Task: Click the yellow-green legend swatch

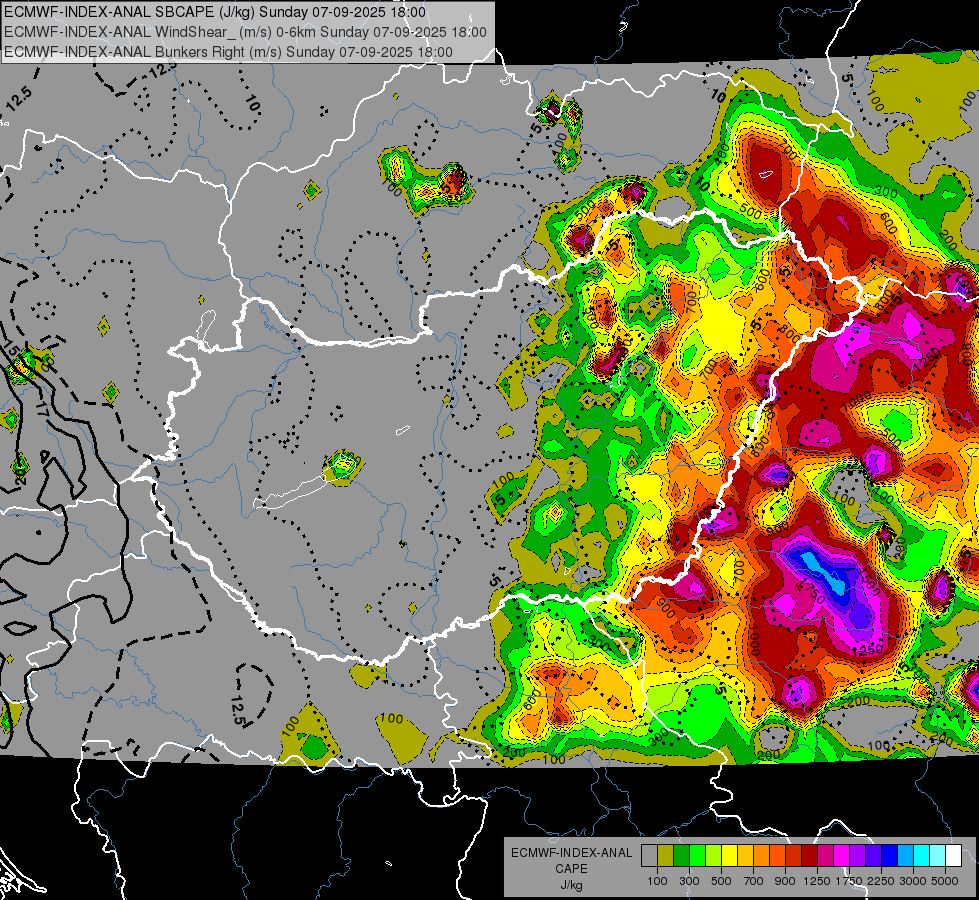Action: [714, 856]
